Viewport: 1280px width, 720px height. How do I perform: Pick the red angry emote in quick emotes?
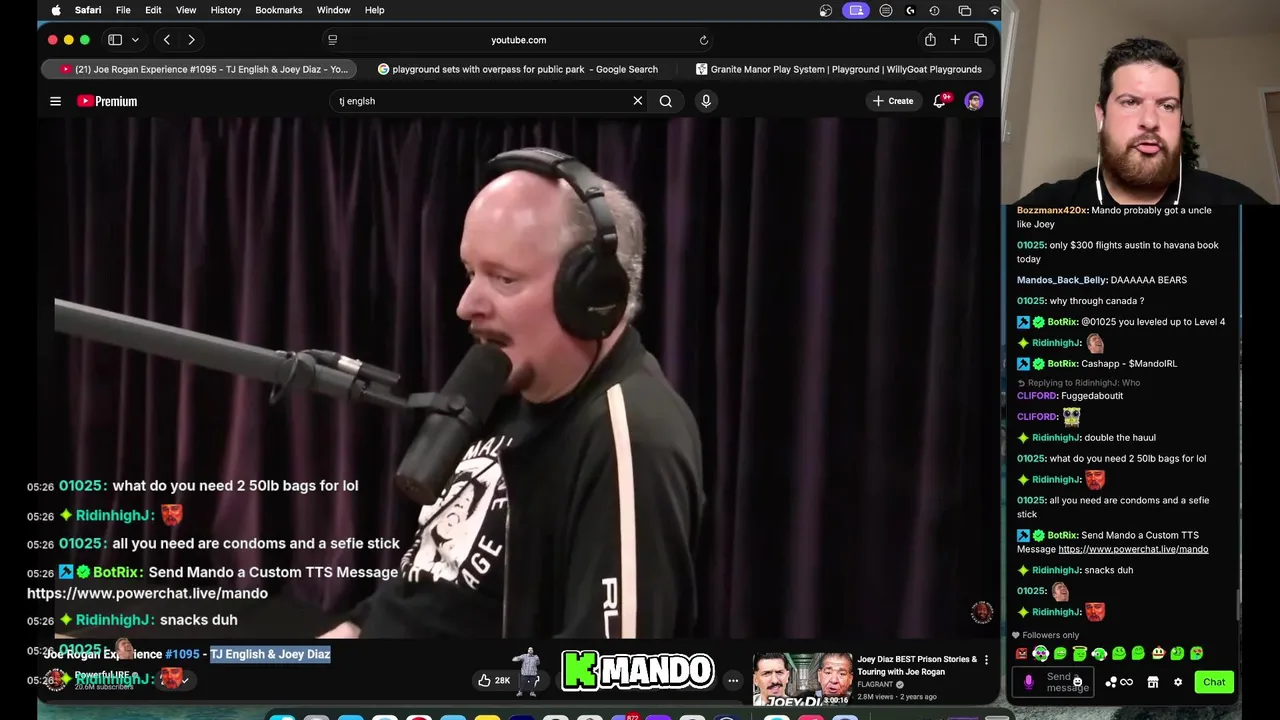click(1021, 654)
